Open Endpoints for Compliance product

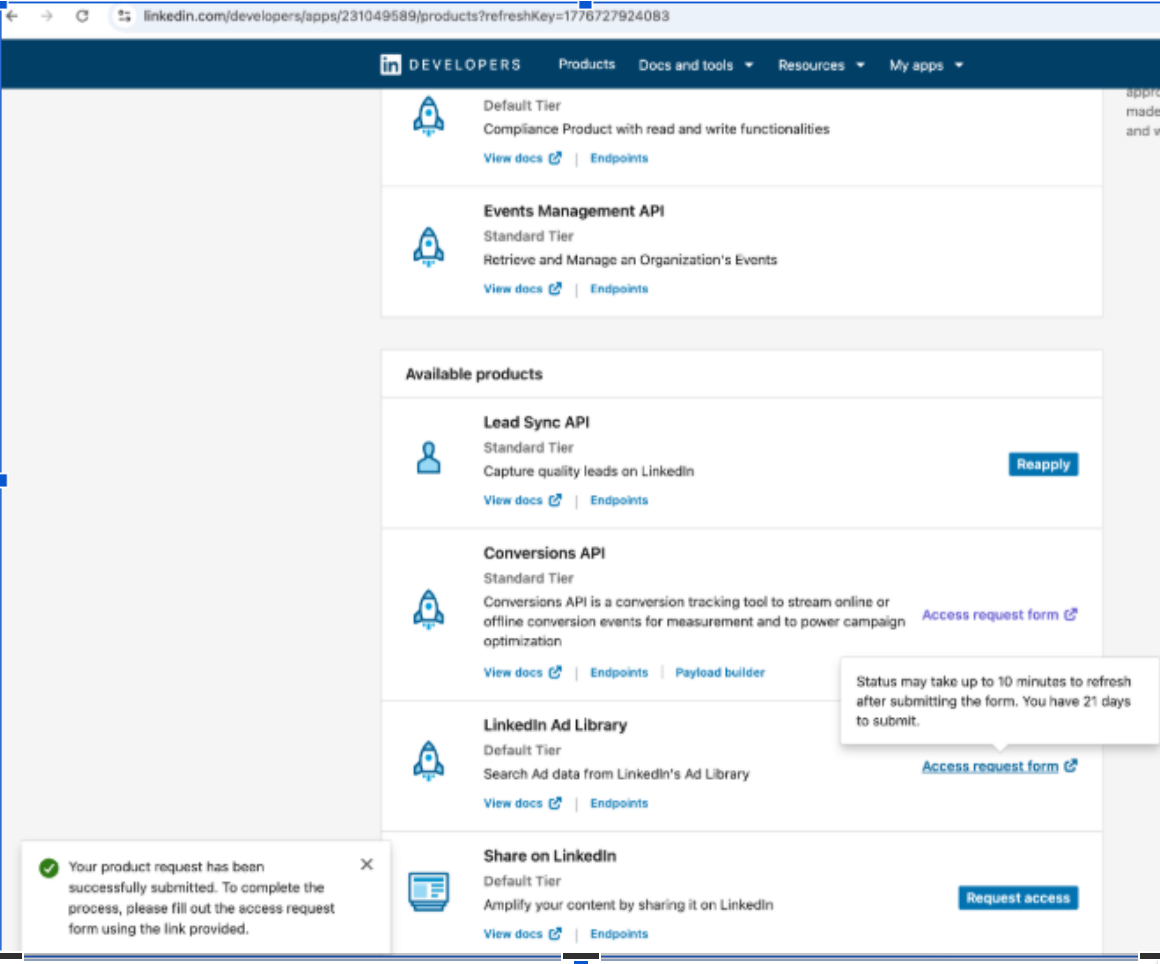click(618, 158)
